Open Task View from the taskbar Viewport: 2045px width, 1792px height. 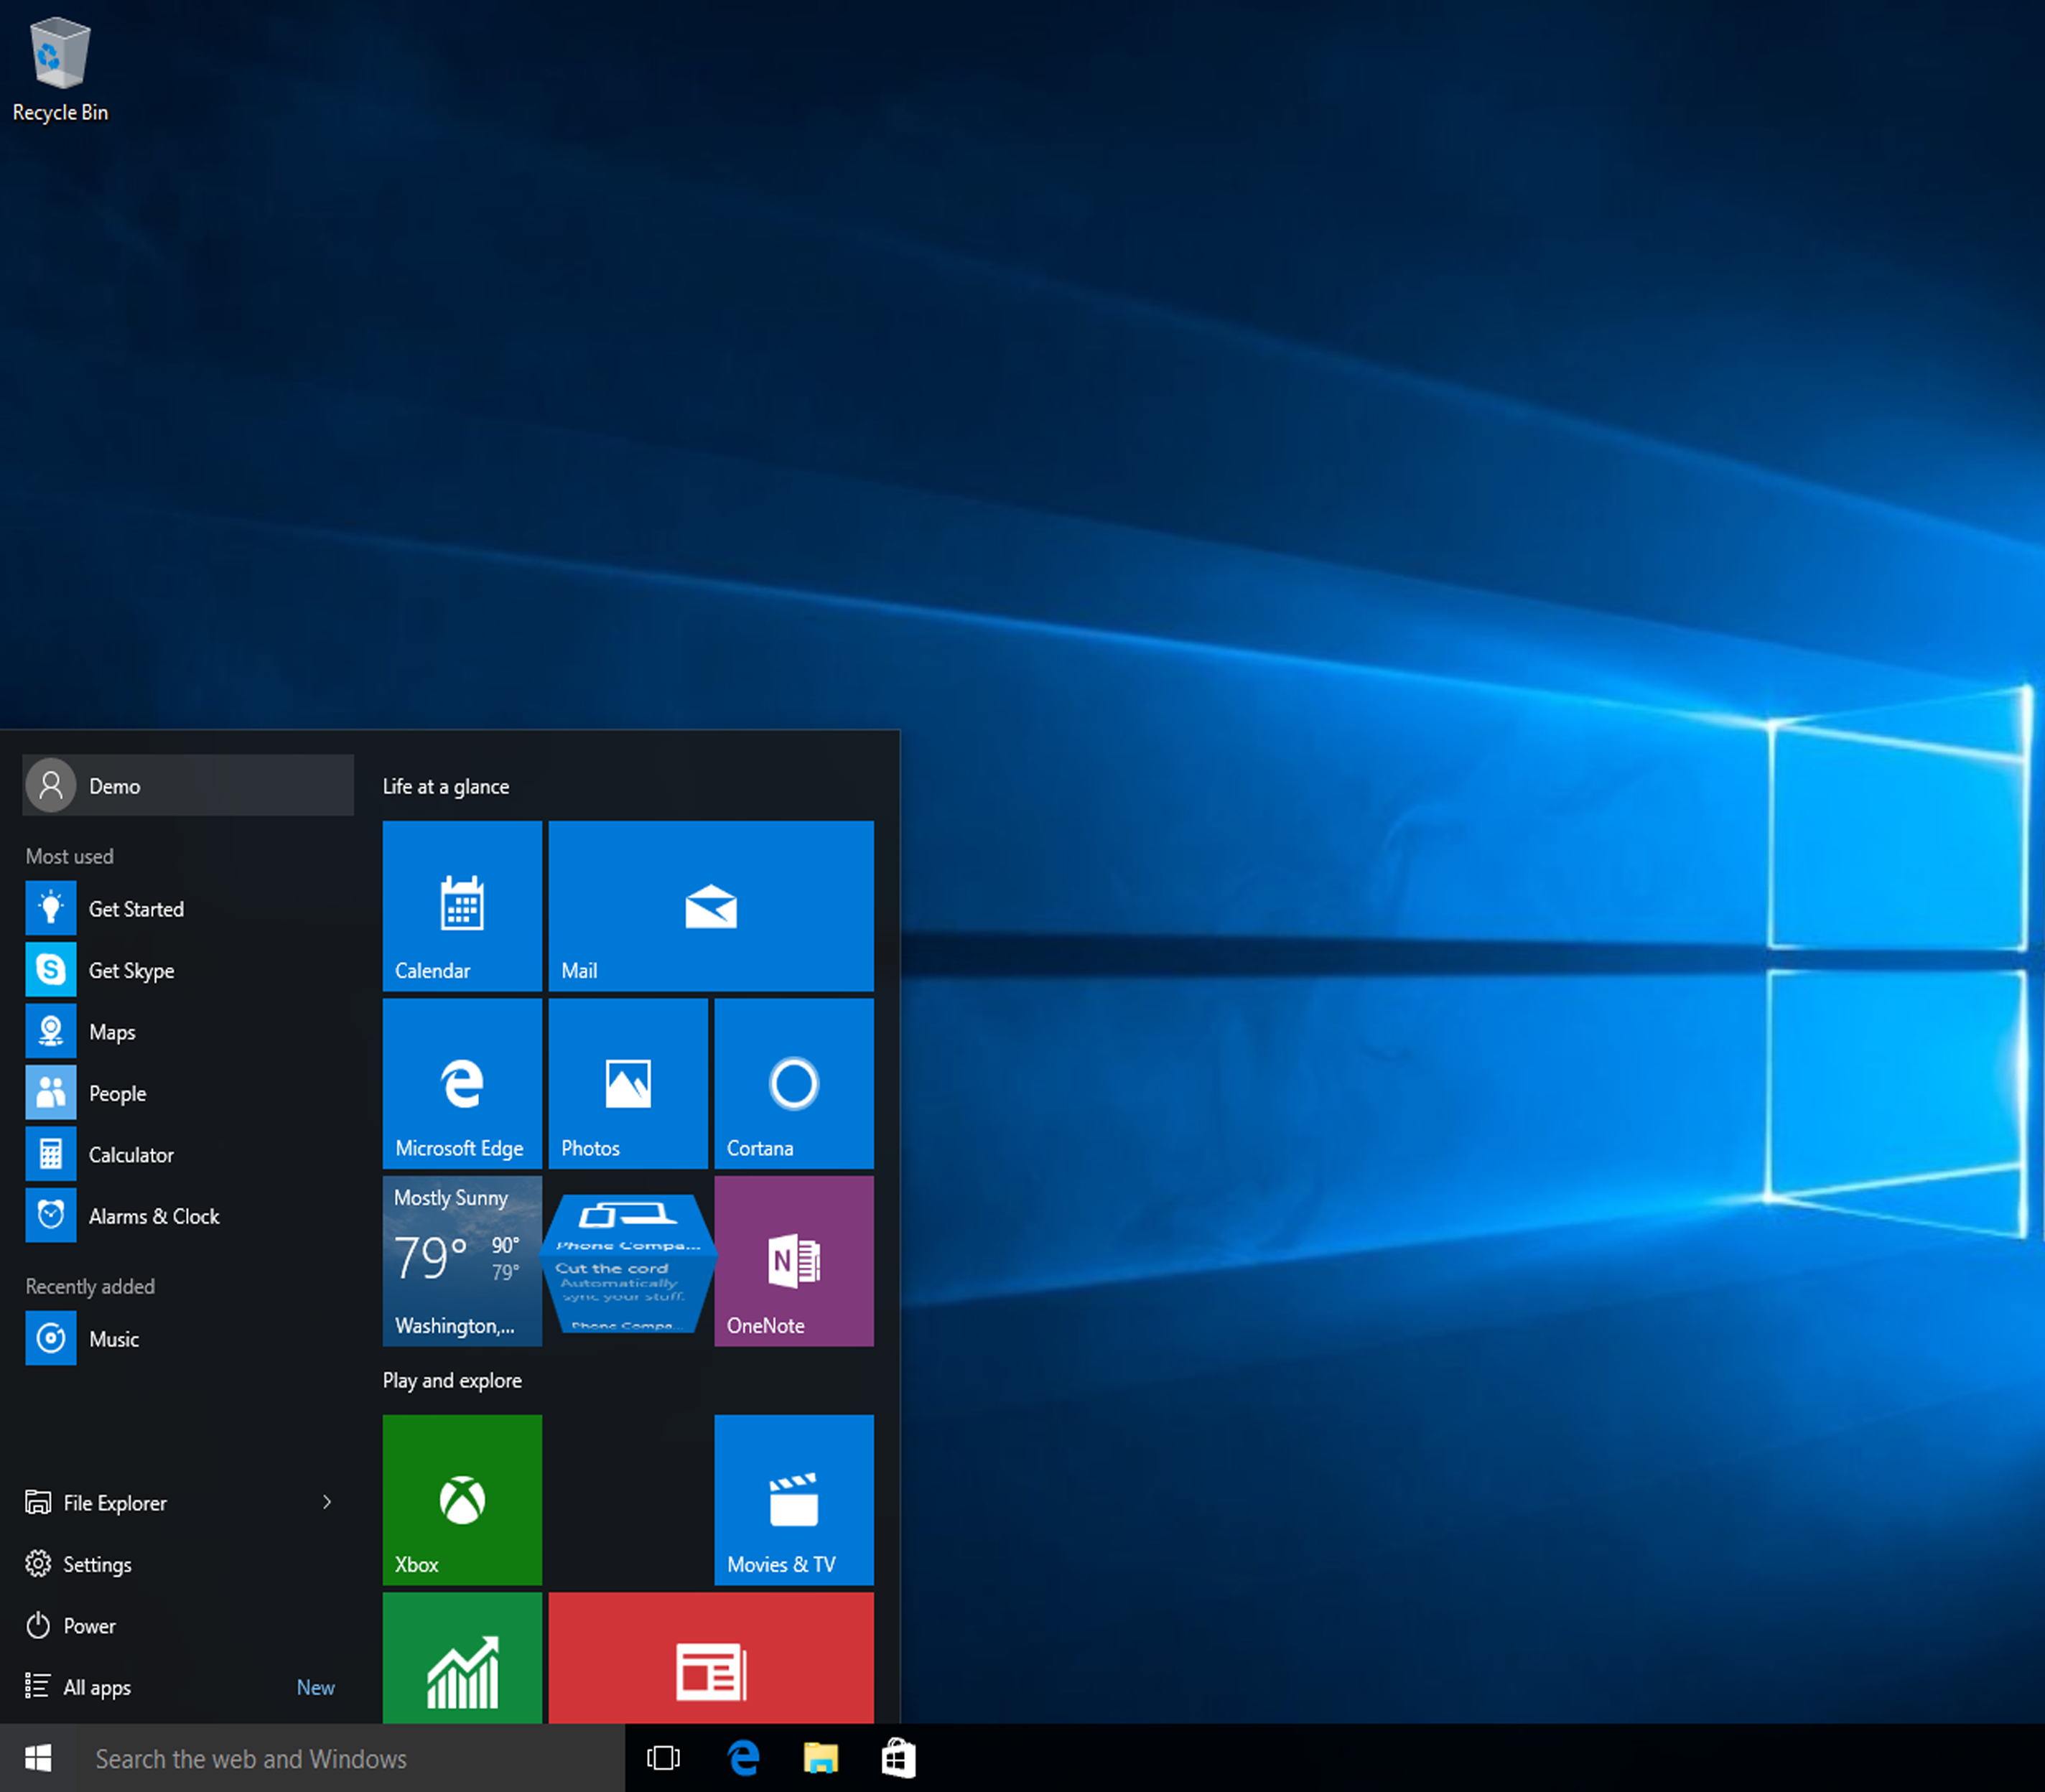[663, 1758]
